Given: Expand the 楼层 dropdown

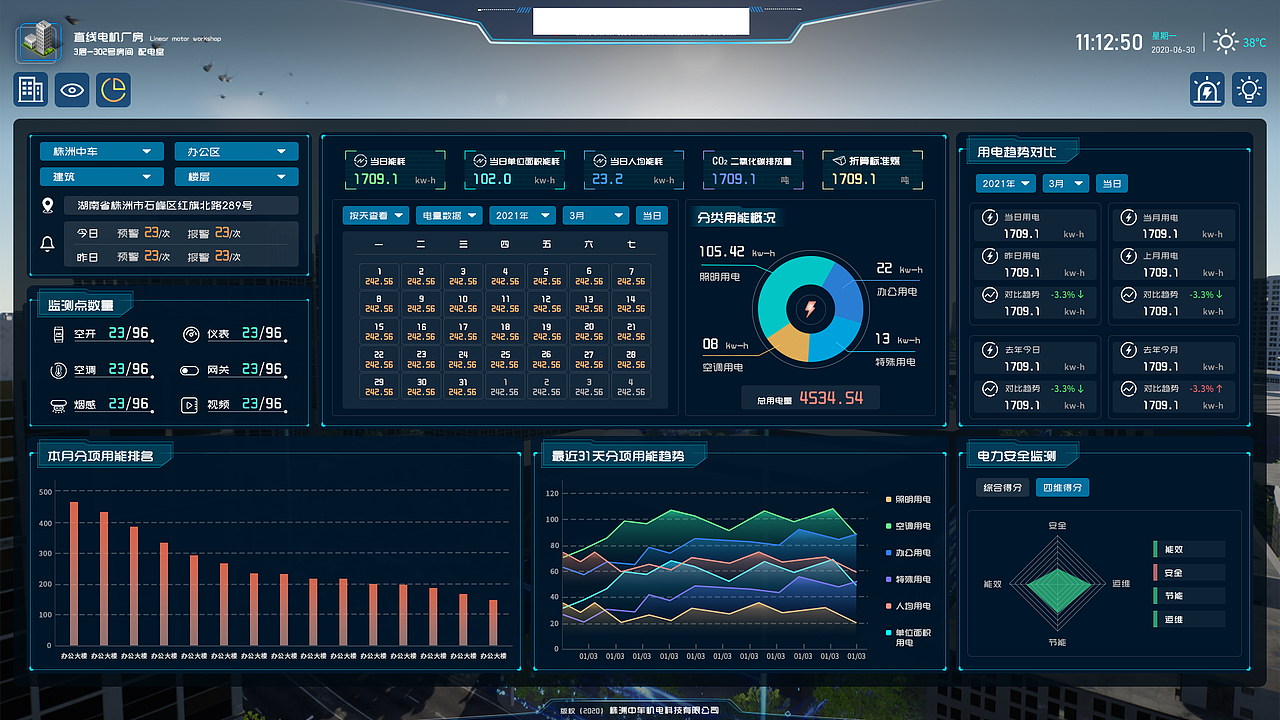Looking at the screenshot, I should [236, 177].
